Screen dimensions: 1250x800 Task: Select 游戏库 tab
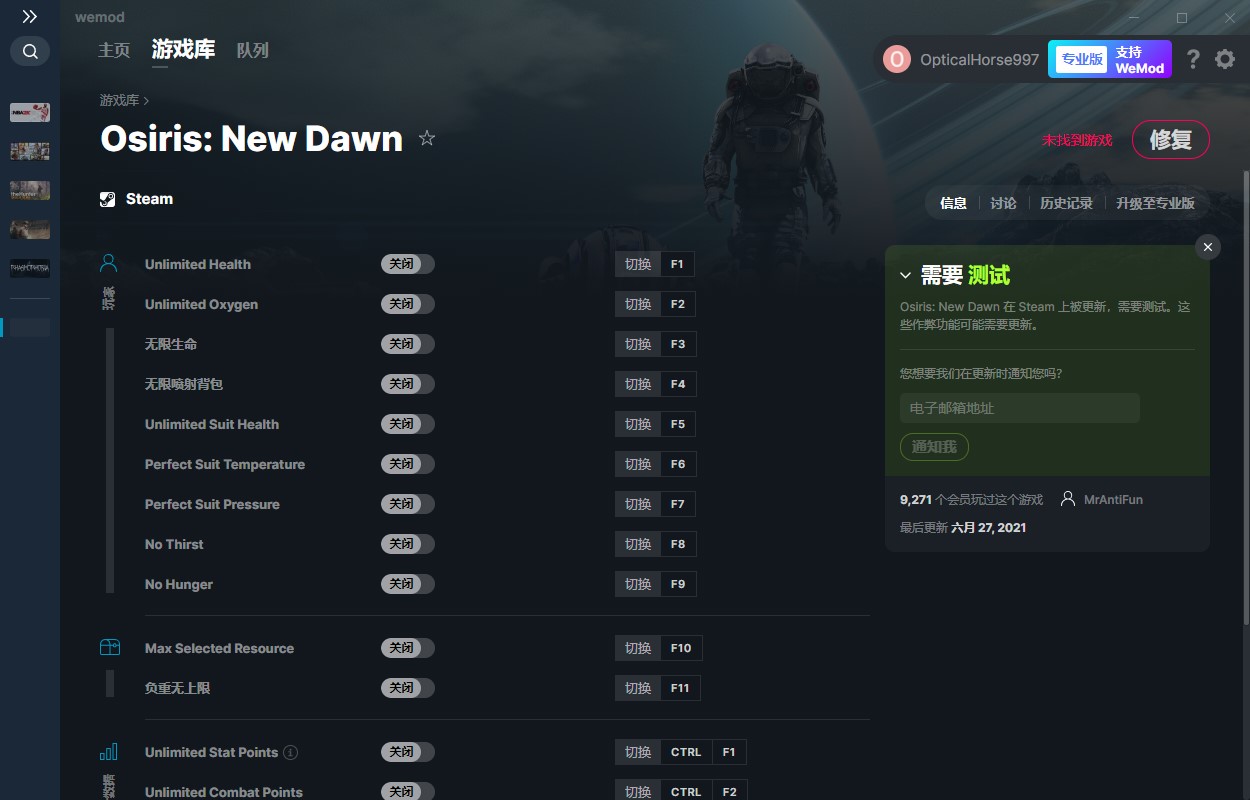click(x=183, y=49)
